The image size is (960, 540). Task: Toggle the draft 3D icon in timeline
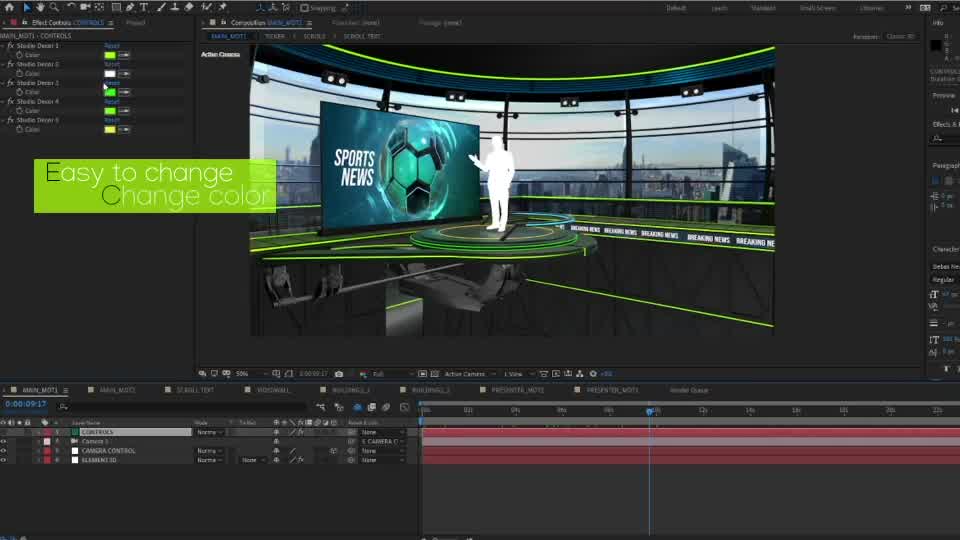(x=339, y=407)
